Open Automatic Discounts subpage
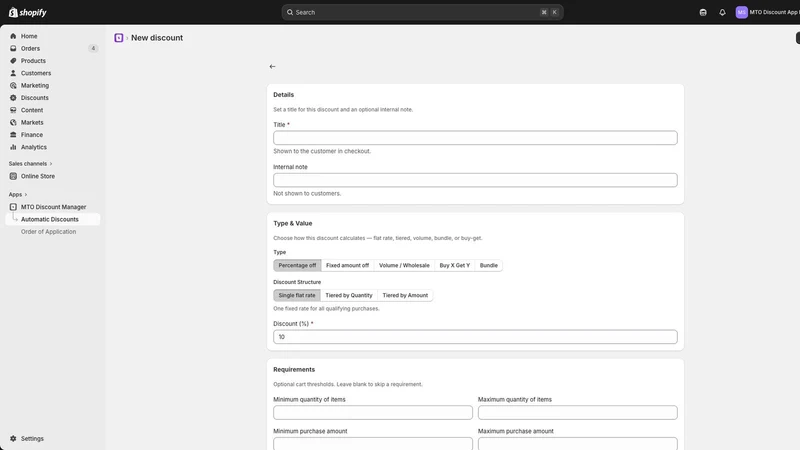The height and width of the screenshot is (450, 800). pos(53,219)
